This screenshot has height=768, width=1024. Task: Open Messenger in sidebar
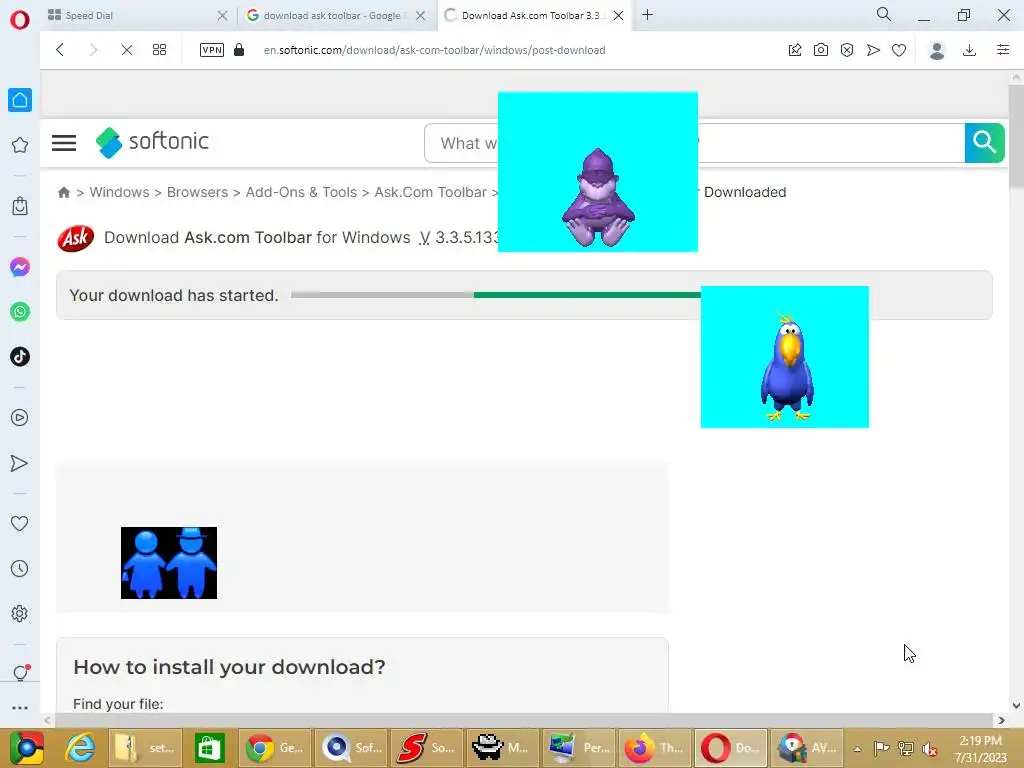click(20, 267)
